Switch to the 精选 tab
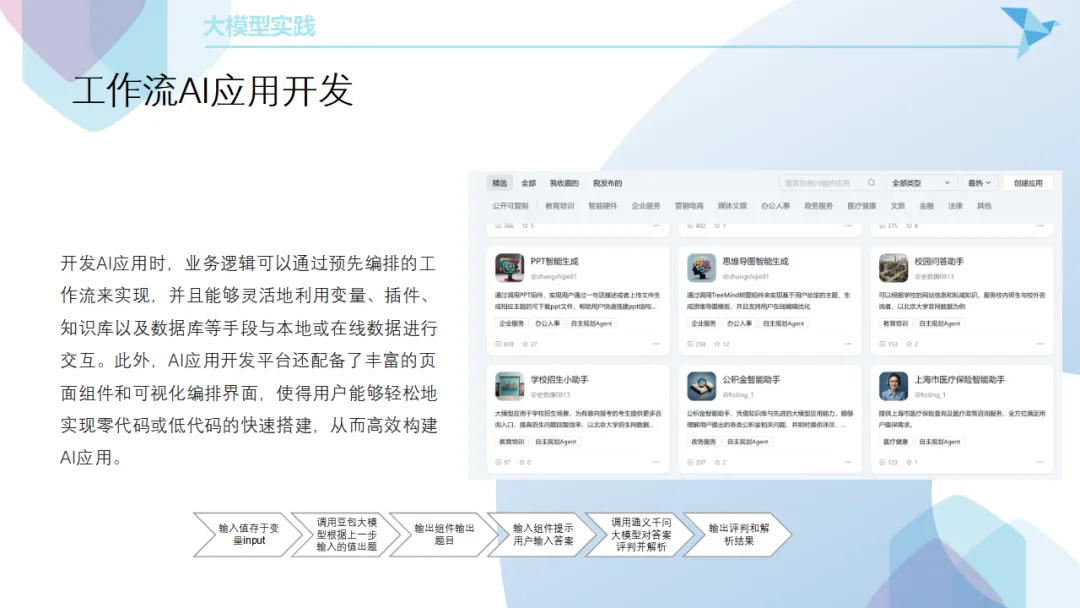Image resolution: width=1080 pixels, height=608 pixels. [499, 183]
